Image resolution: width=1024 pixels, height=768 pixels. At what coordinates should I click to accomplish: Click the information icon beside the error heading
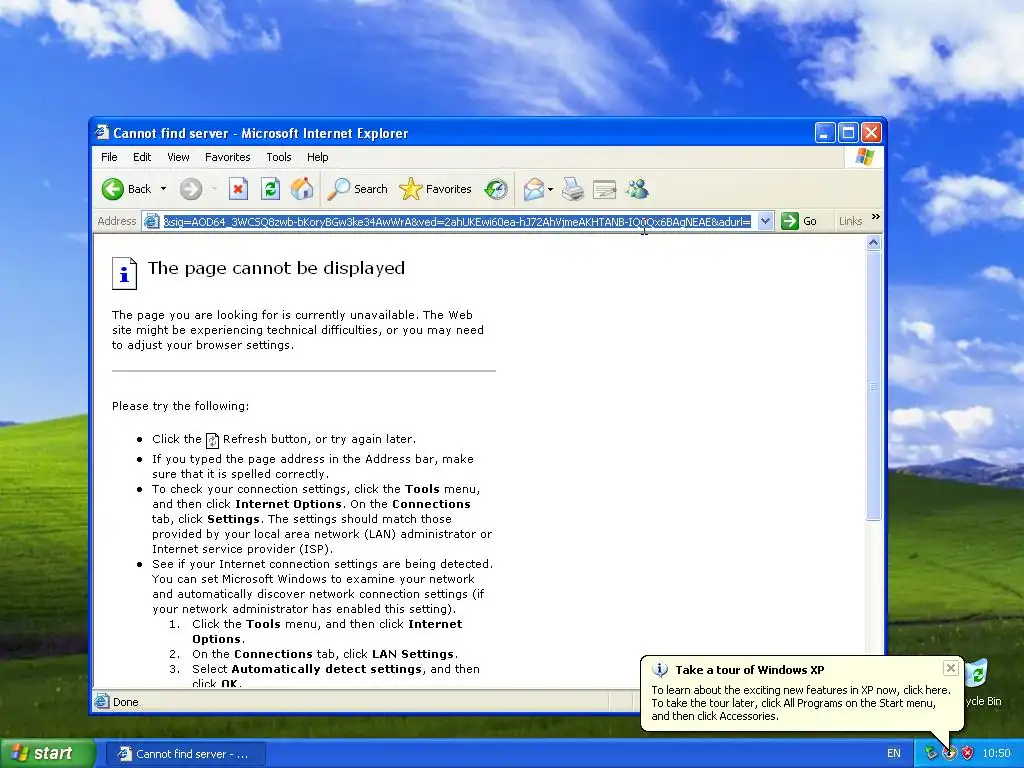pyautogui.click(x=124, y=273)
